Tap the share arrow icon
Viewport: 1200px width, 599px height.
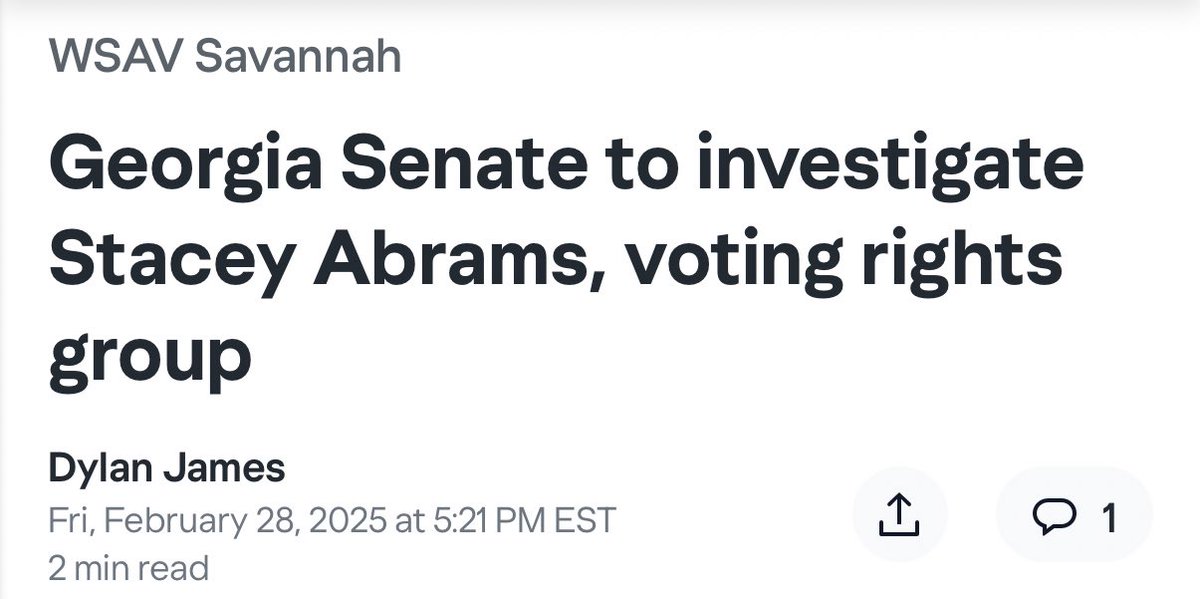coord(899,514)
